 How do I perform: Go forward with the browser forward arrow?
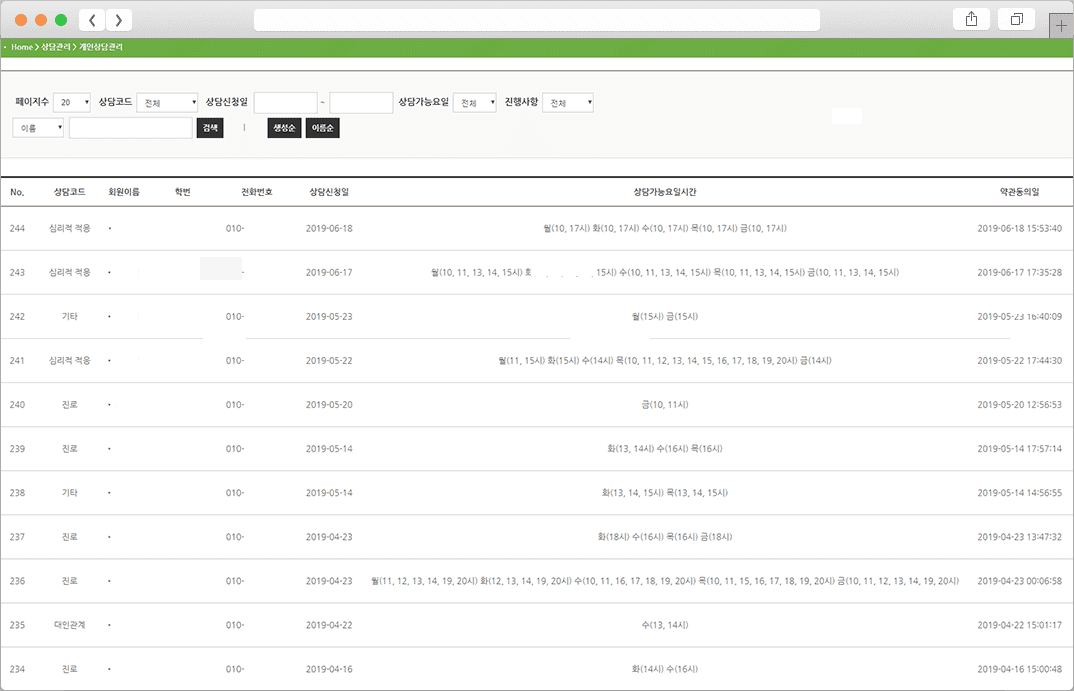point(118,20)
